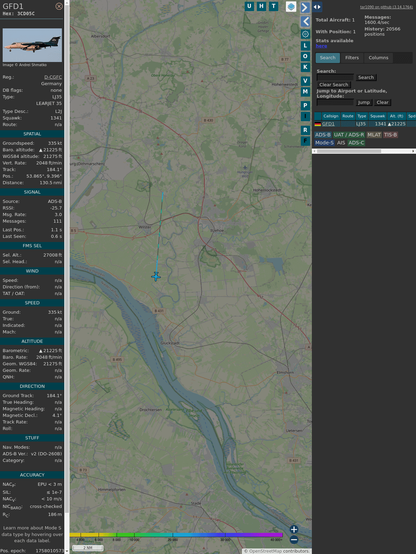This screenshot has width=416, height=554.
Task: Sort table by Squawk column header
Action: tap(377, 116)
